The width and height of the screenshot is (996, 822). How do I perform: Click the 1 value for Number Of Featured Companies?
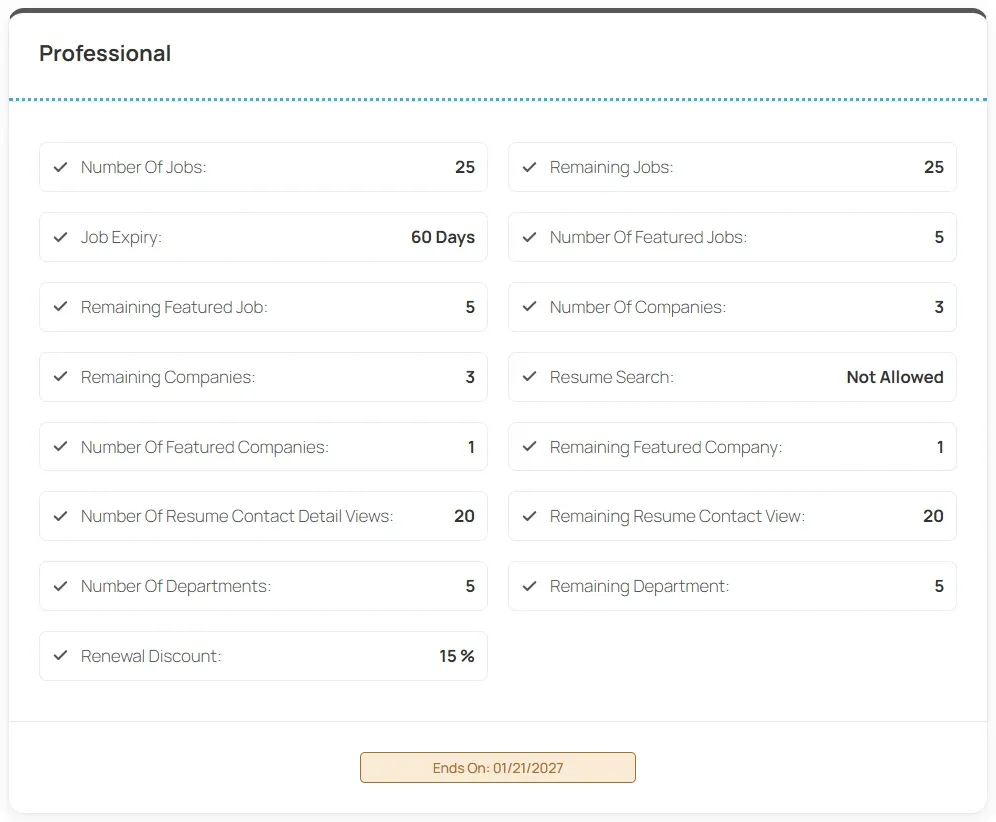471,447
